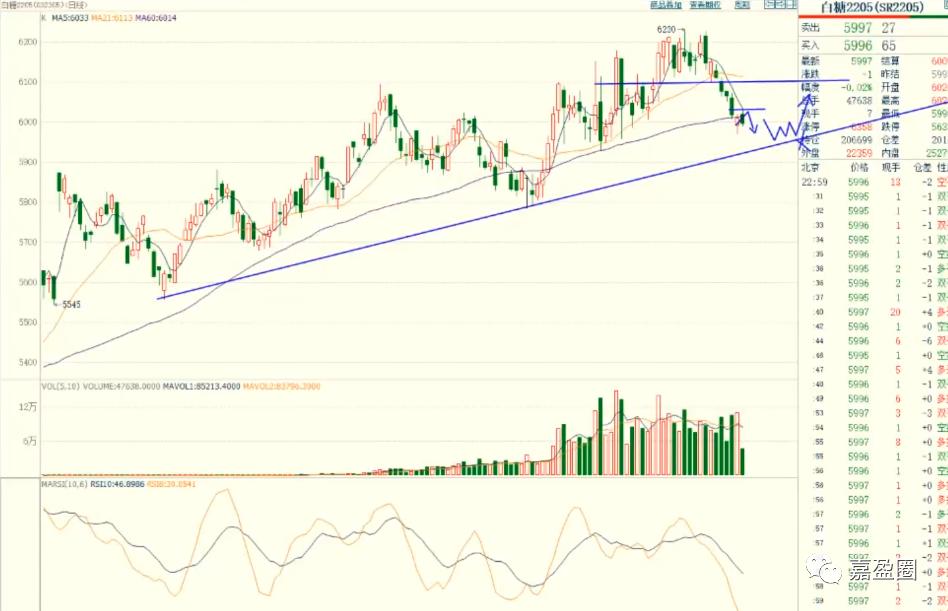
Task: Click the latest candlestick on the price chart
Action: (x=742, y=118)
